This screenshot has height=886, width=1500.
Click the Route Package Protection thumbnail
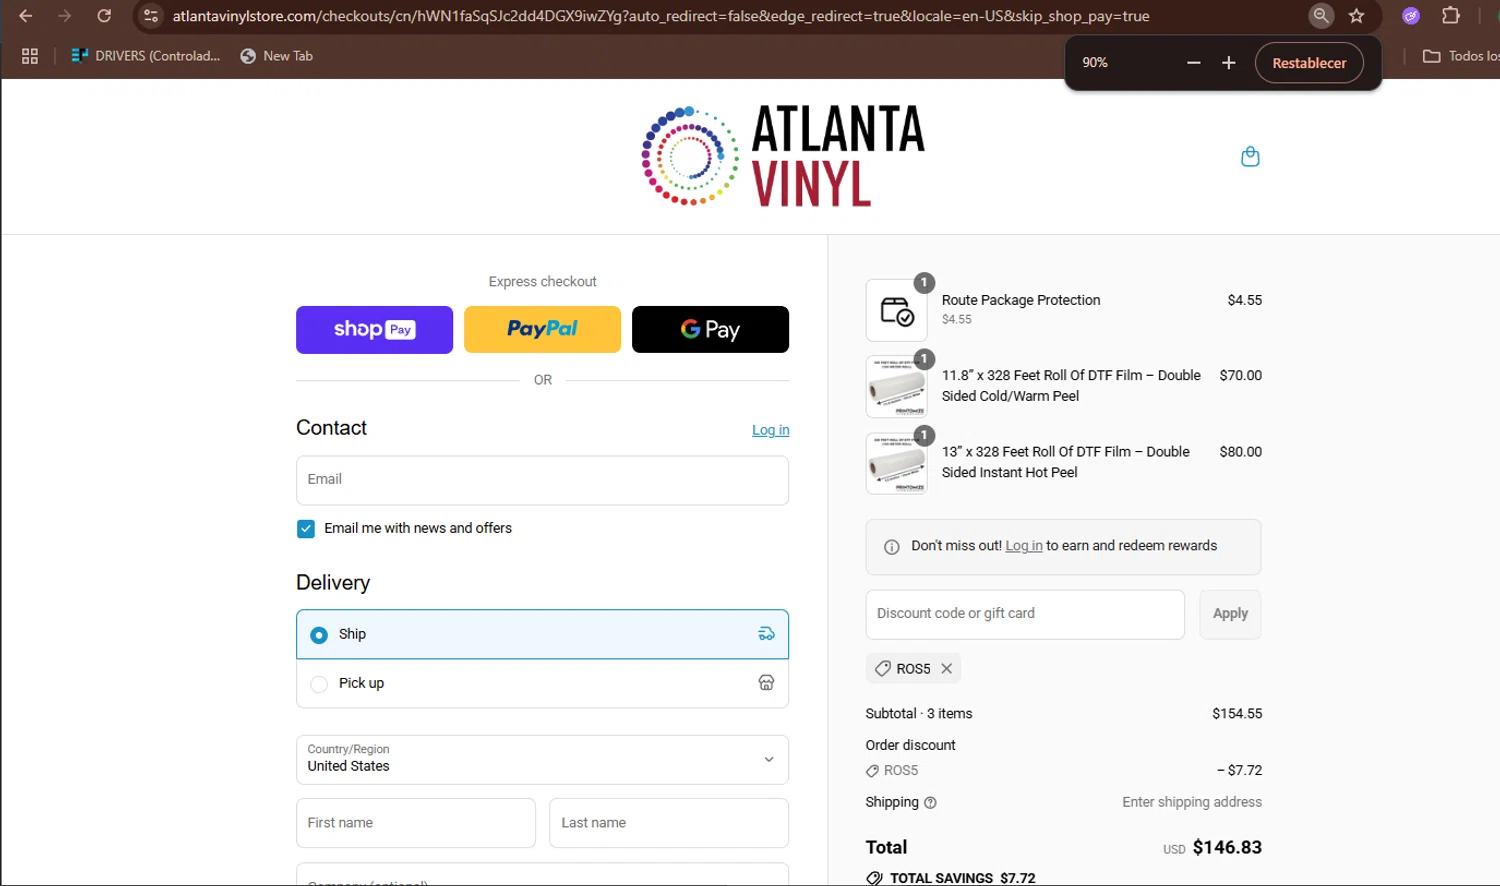tap(897, 311)
